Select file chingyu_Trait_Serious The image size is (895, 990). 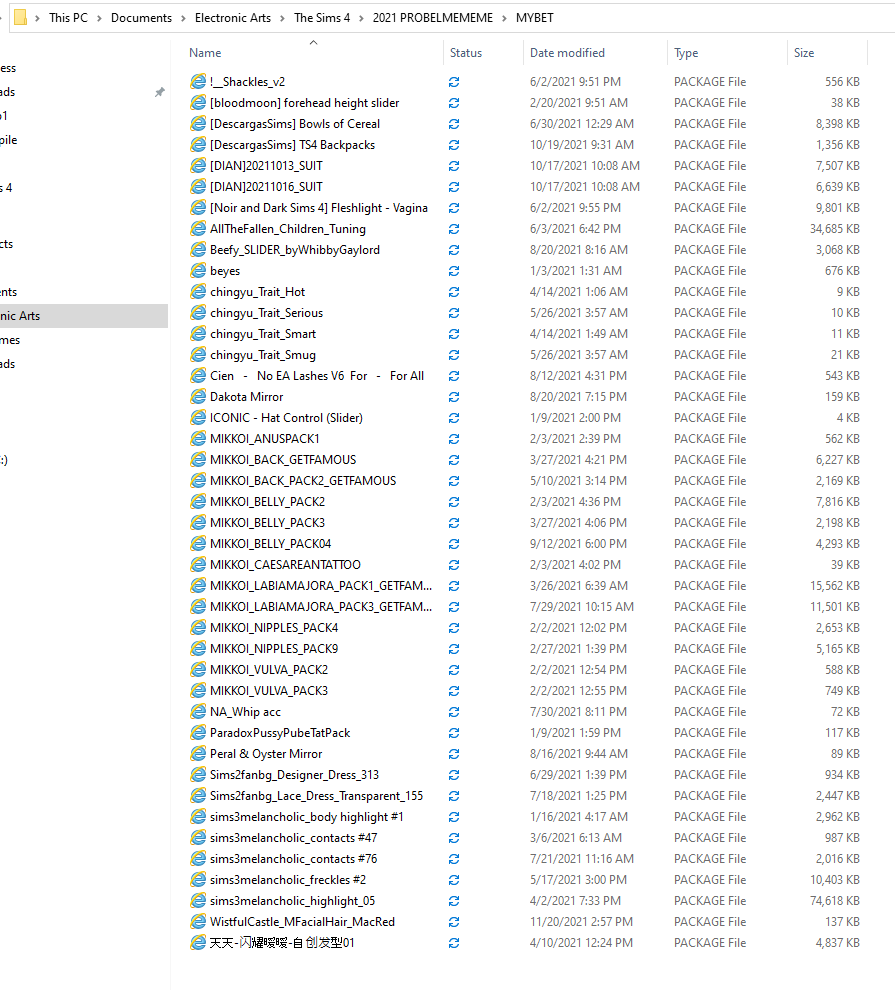pos(266,313)
